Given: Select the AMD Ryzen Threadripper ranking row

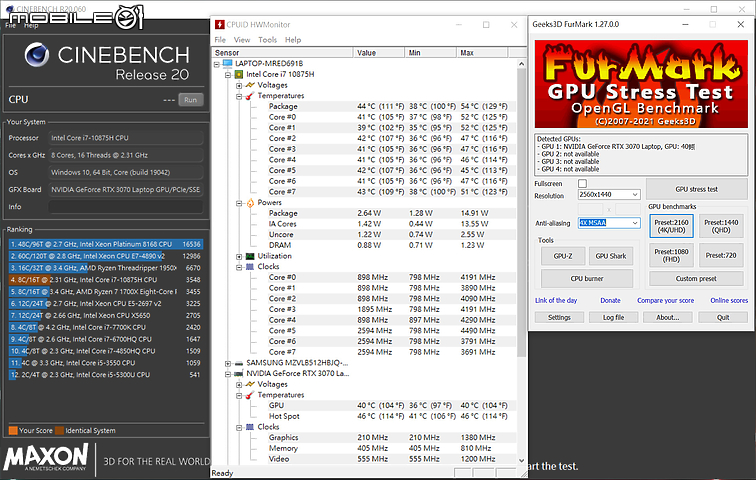Looking at the screenshot, I should [106, 268].
